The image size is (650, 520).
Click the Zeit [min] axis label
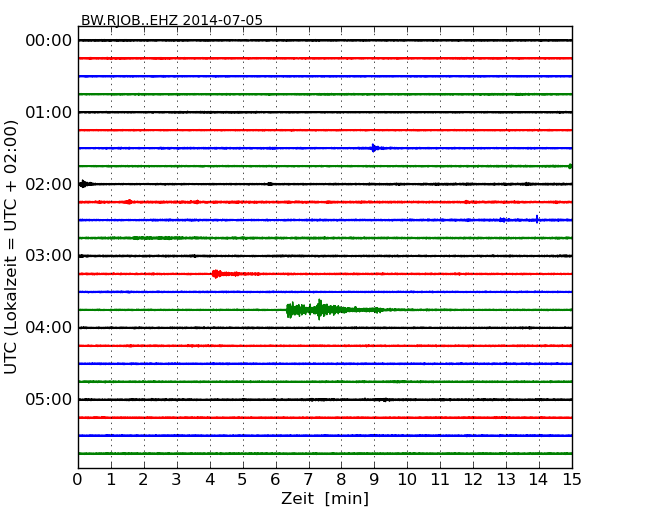point(325,498)
